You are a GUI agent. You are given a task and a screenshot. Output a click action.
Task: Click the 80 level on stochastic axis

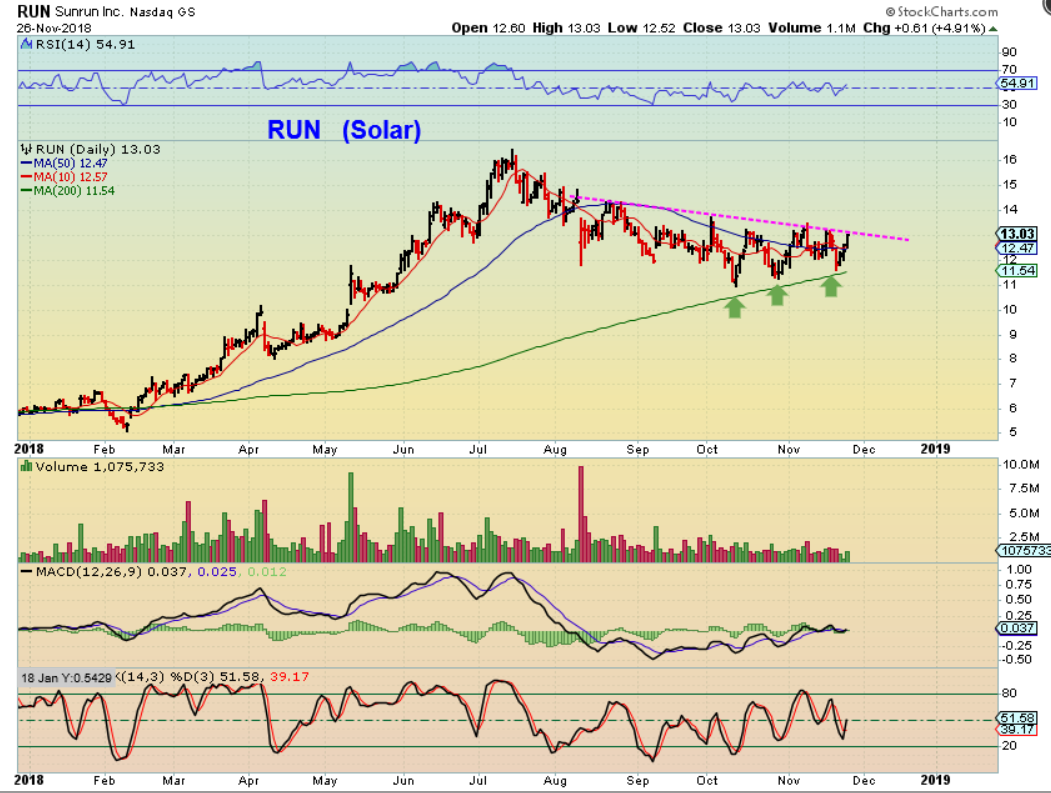pos(1009,693)
